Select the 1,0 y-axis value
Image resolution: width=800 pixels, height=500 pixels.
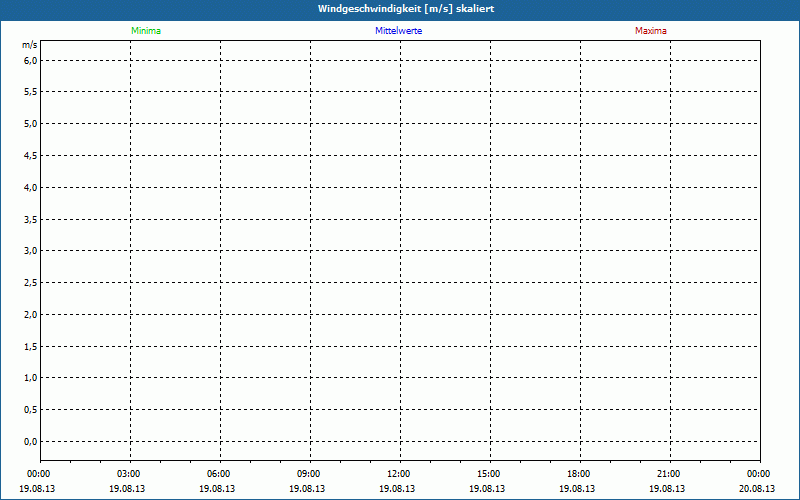(x=31, y=378)
